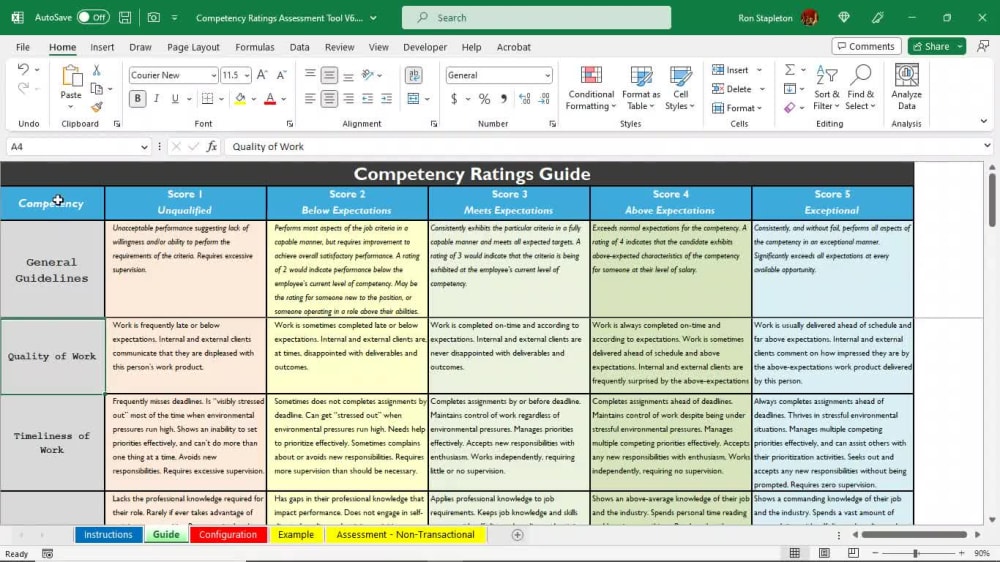Click the Cut scissors icon

pyautogui.click(x=96, y=70)
